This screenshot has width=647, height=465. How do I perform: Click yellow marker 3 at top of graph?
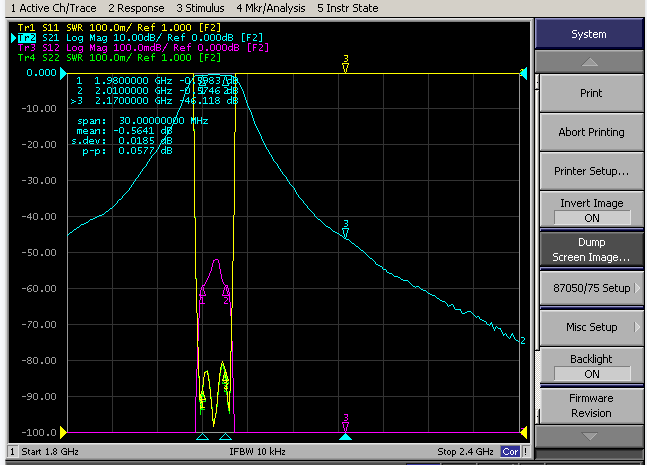click(346, 64)
